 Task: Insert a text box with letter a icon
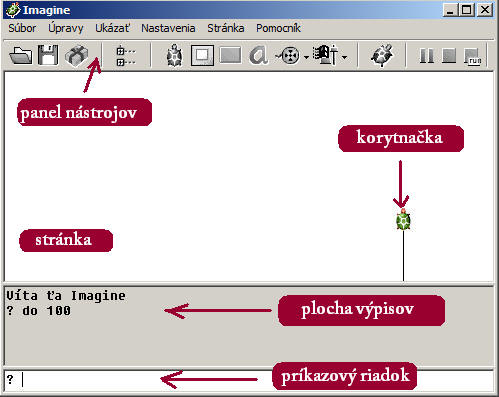tap(258, 55)
